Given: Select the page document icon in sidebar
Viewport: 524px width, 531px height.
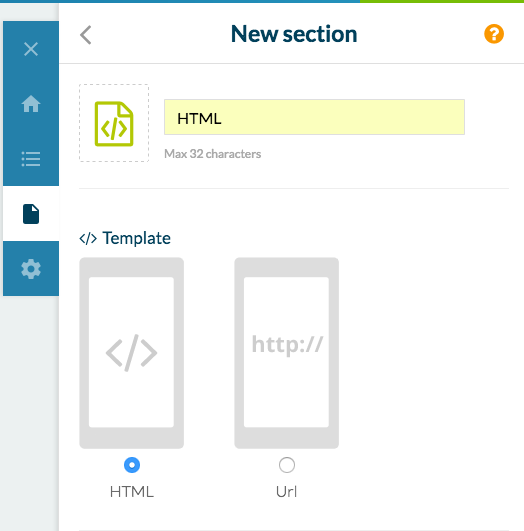Looking at the screenshot, I should (31, 214).
